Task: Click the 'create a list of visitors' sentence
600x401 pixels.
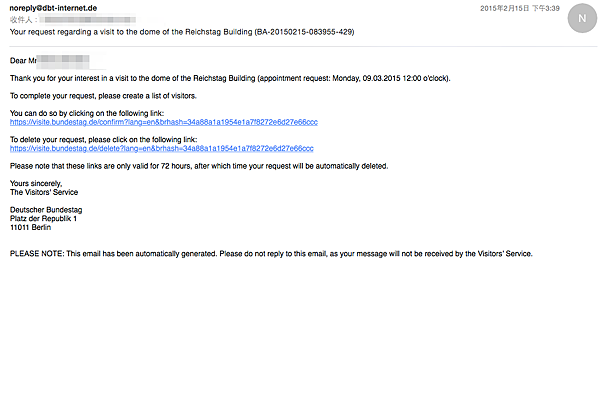Action: [103, 96]
